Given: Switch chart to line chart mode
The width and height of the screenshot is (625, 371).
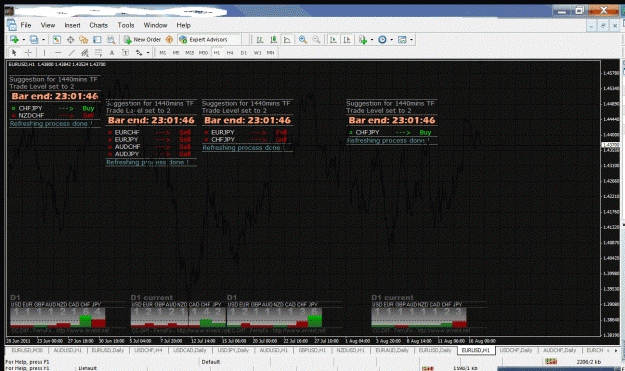Looking at the screenshot, I should pos(287,39).
